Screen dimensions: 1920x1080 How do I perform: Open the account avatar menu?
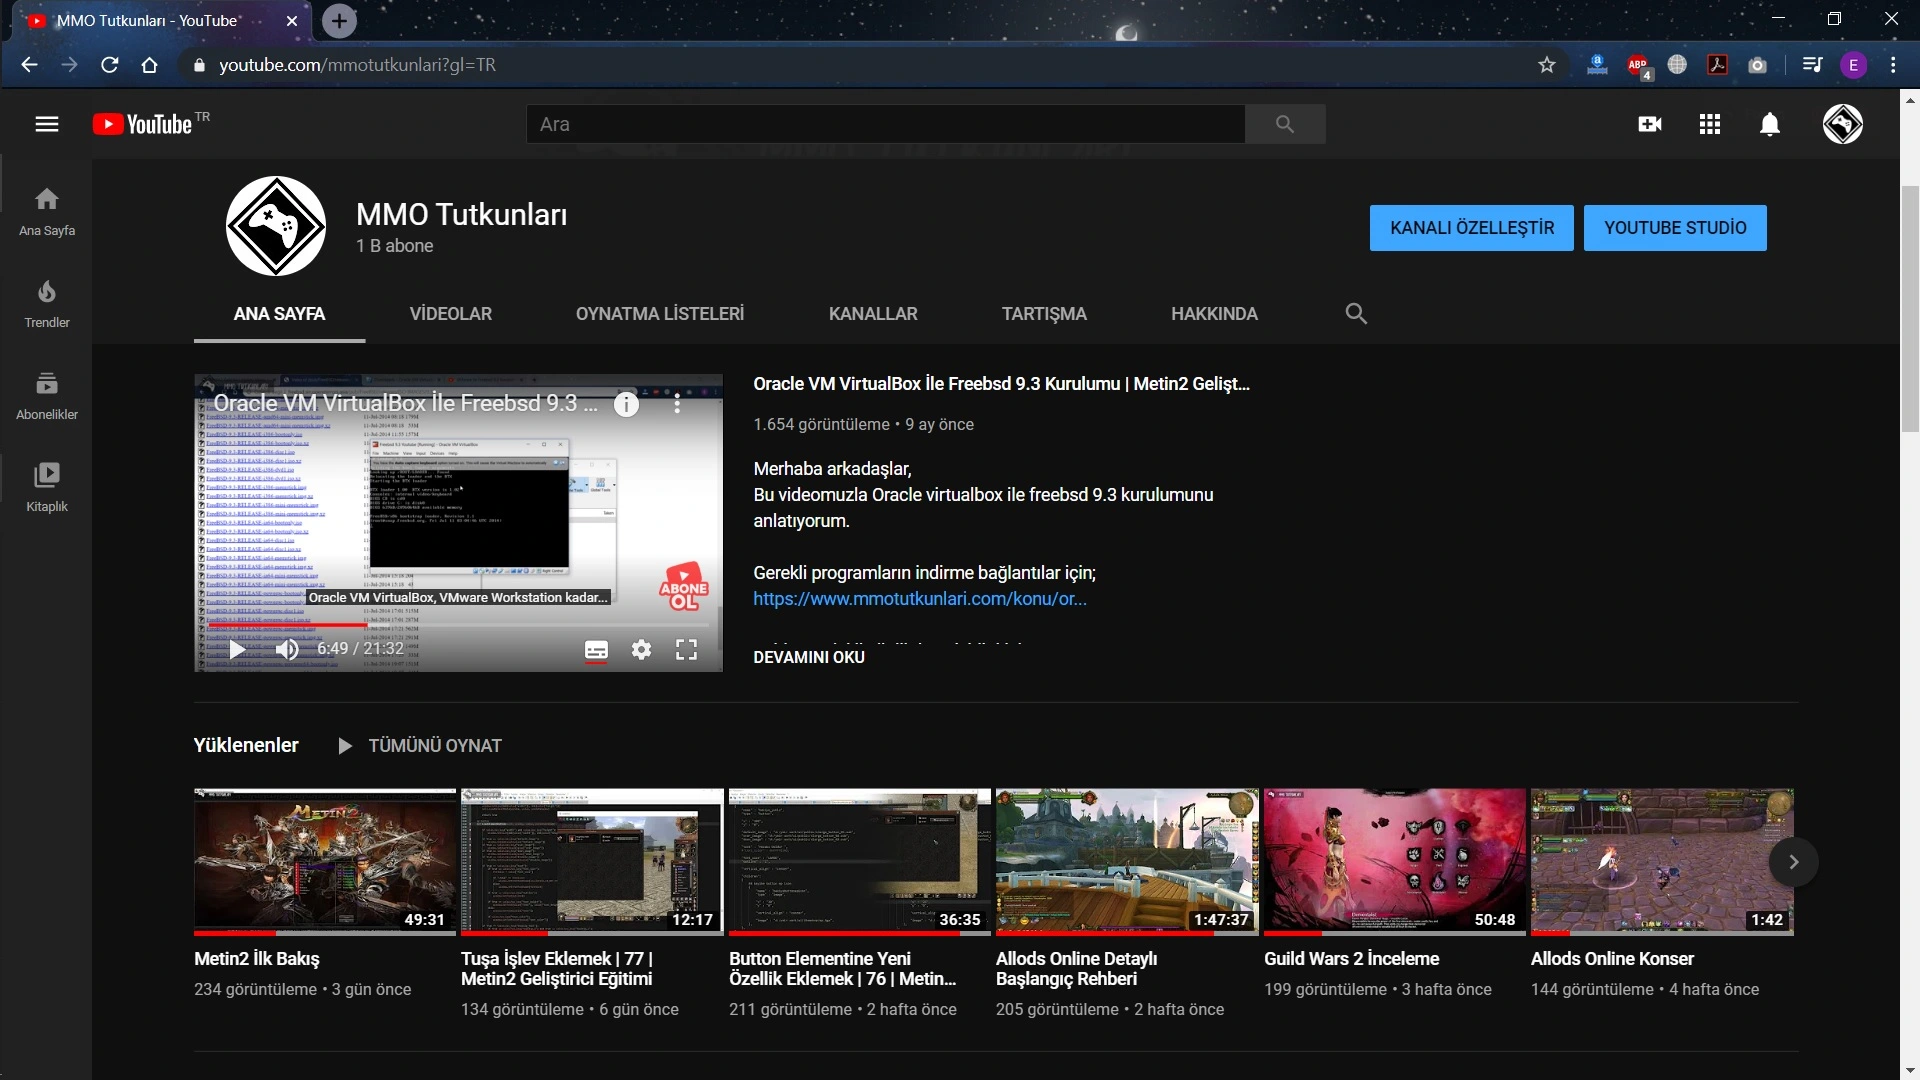click(x=1842, y=124)
